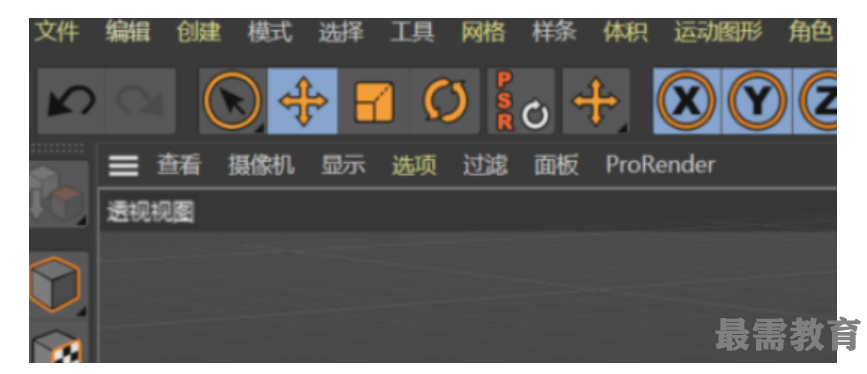Open viewport 过滤 menu
Viewport: 867px width, 374px height.
[x=485, y=165]
